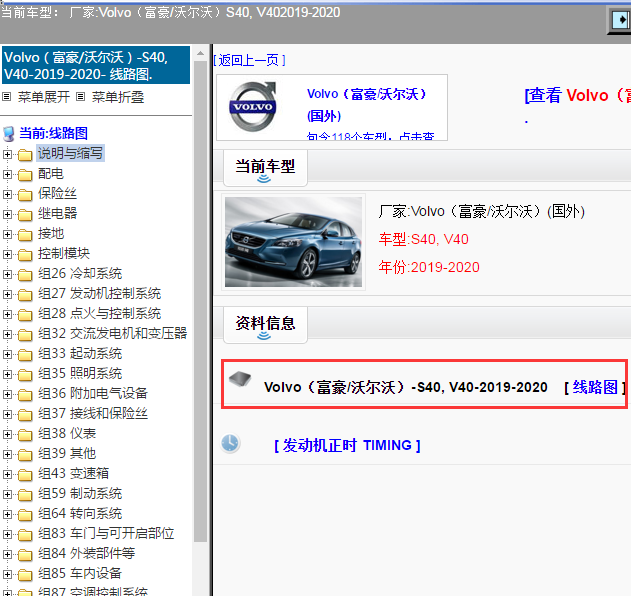Click the 当前:线路图 heading
631x596 pixels.
[x=53, y=133]
